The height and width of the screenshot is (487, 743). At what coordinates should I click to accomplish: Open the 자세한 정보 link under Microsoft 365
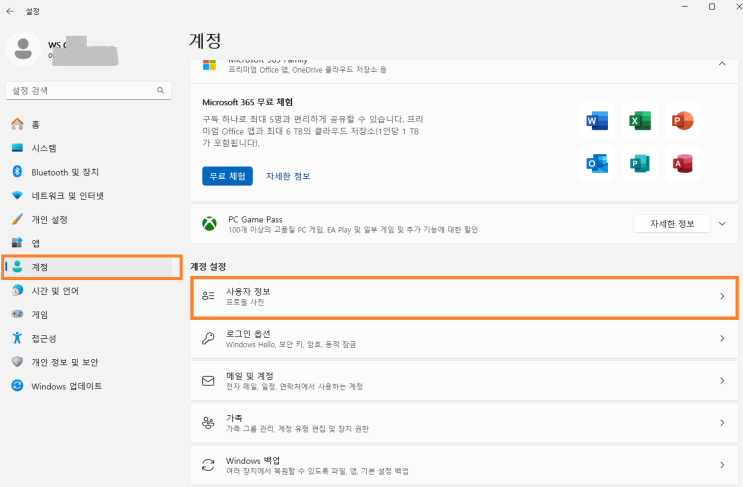point(288,176)
